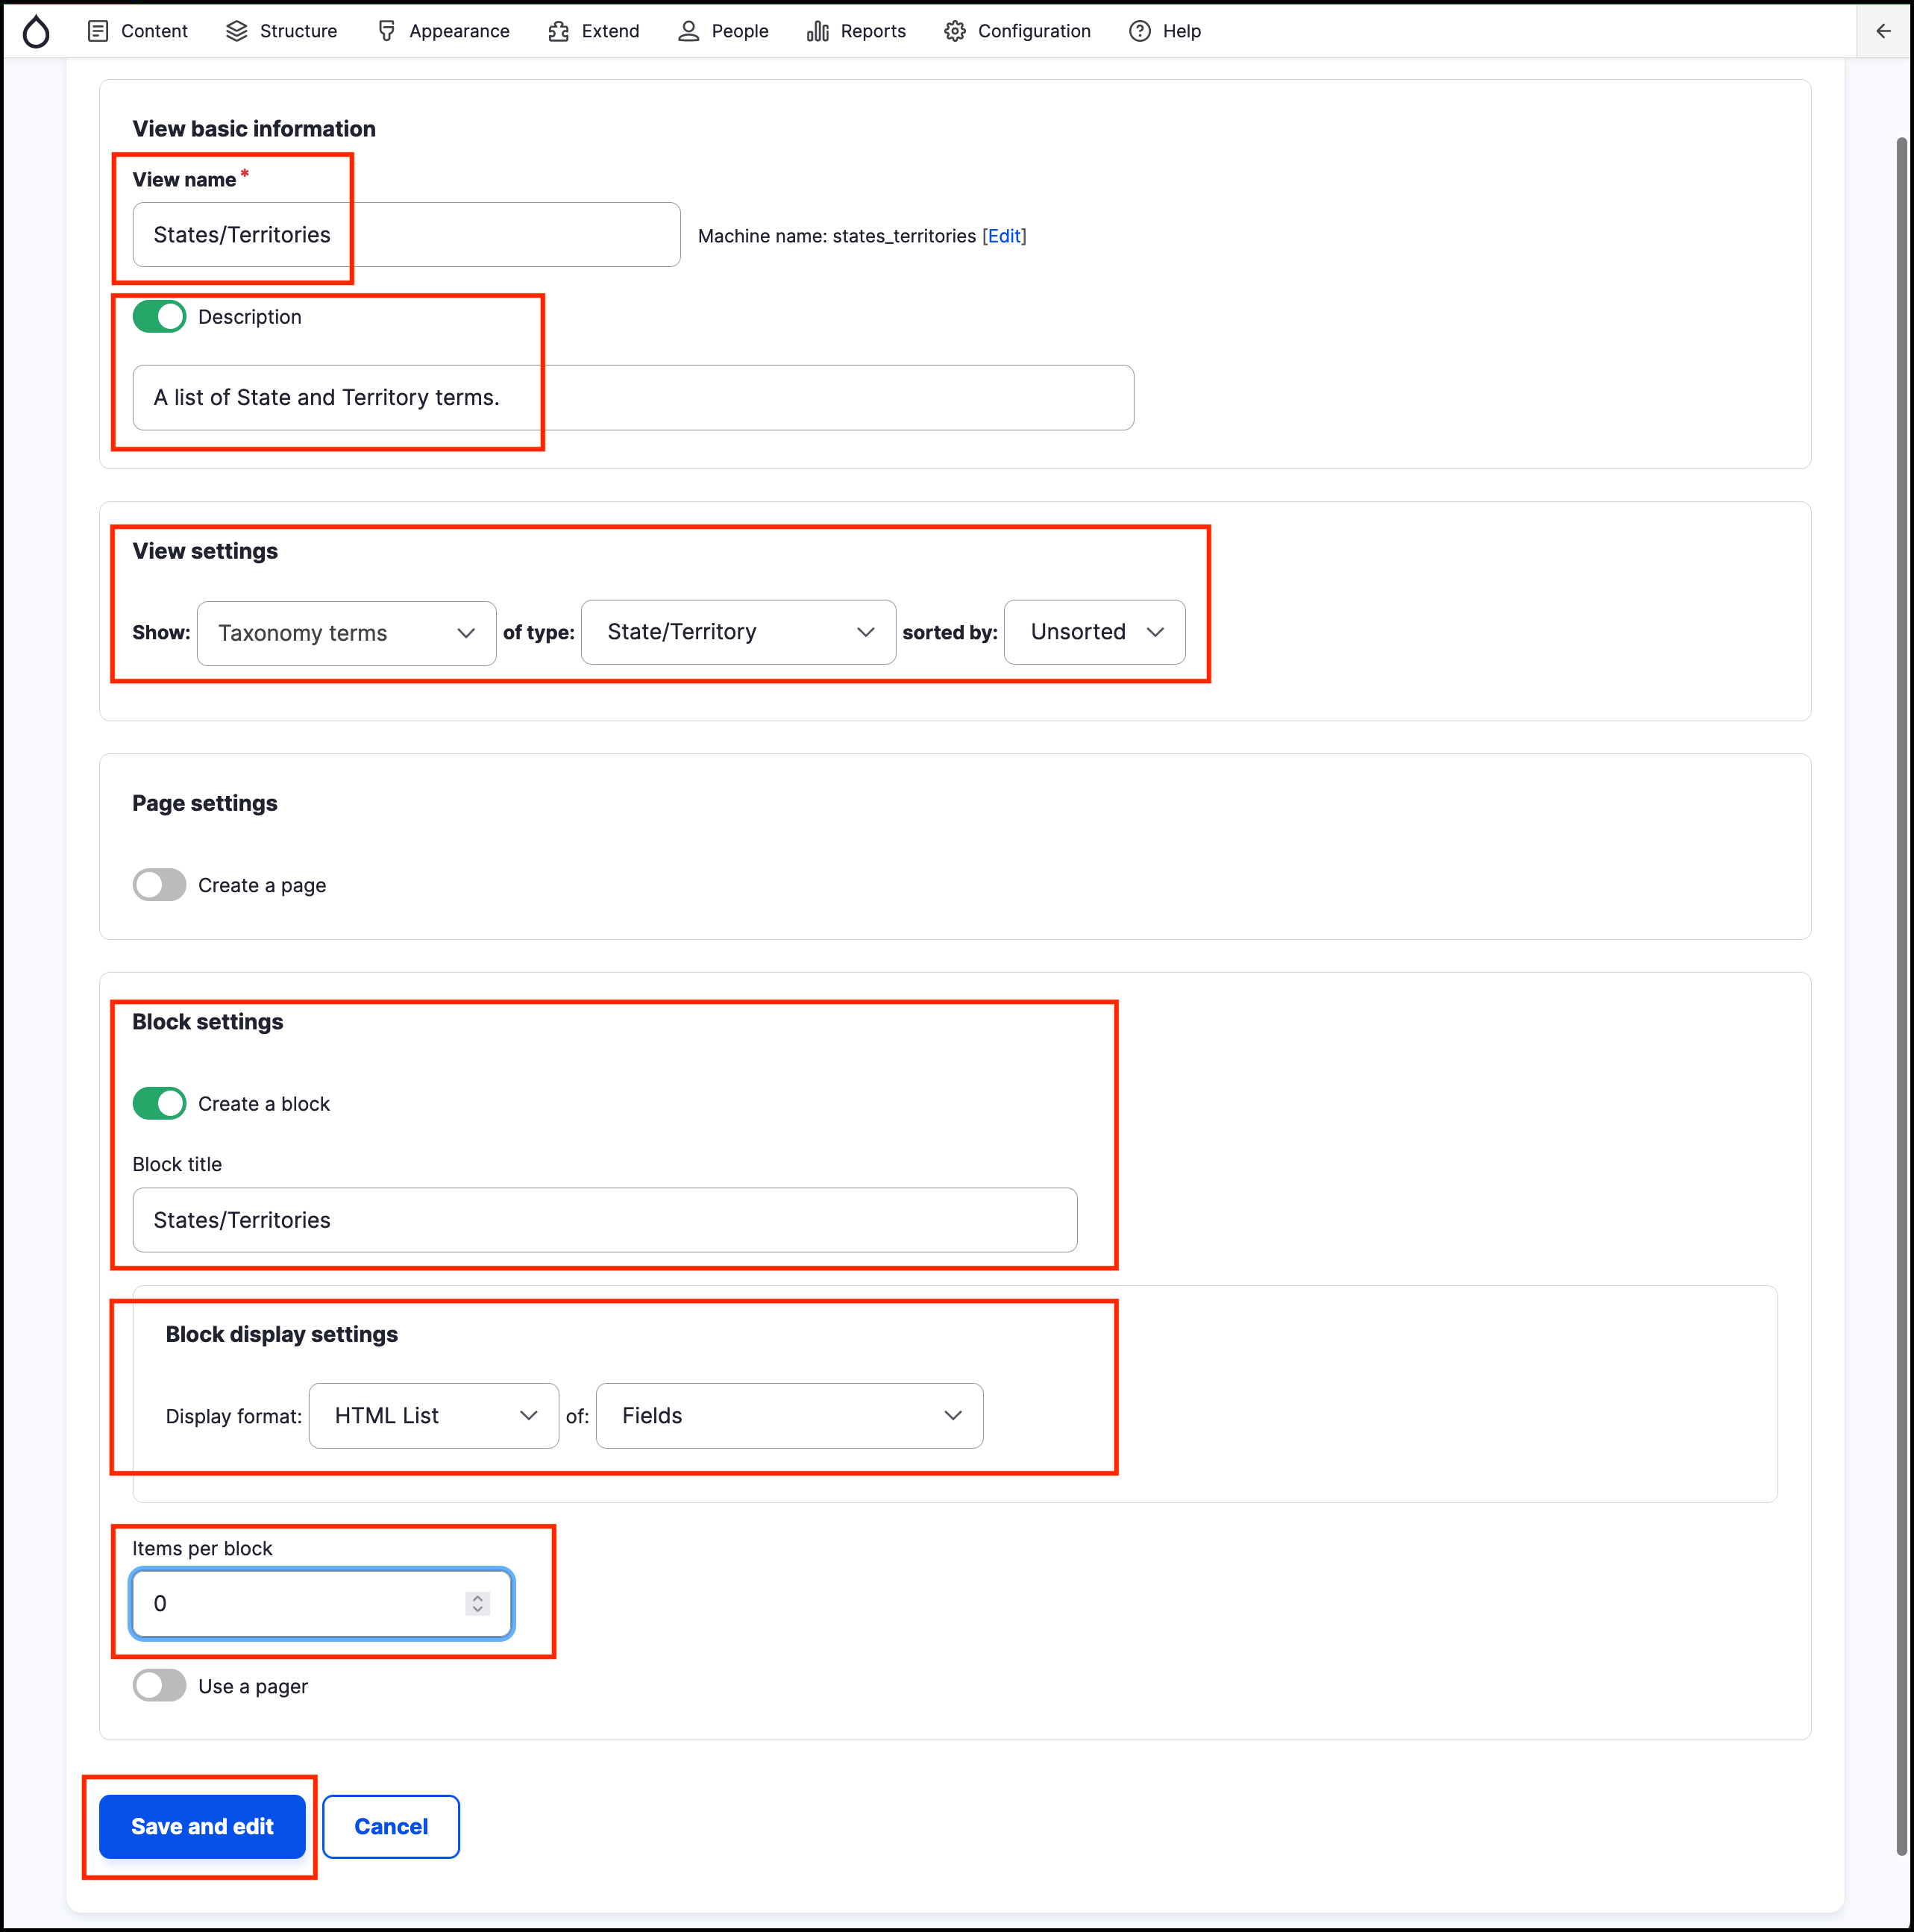The image size is (1914, 1932).
Task: Click the Extend puzzle piece icon
Action: click(558, 31)
